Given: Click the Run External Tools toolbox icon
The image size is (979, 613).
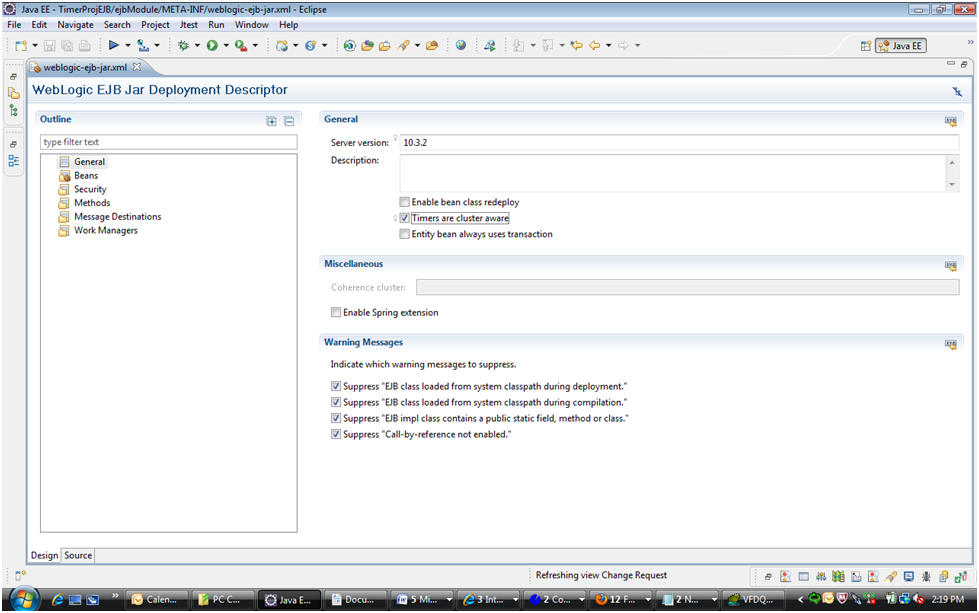Looking at the screenshot, I should tap(241, 46).
